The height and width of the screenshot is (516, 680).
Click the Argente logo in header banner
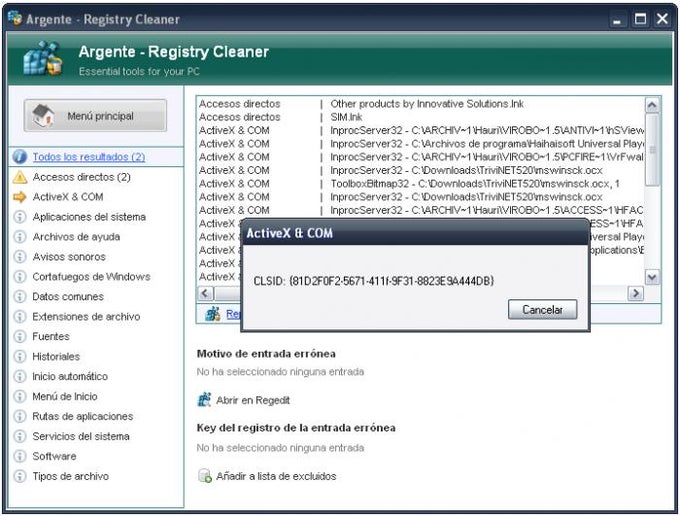(42, 59)
